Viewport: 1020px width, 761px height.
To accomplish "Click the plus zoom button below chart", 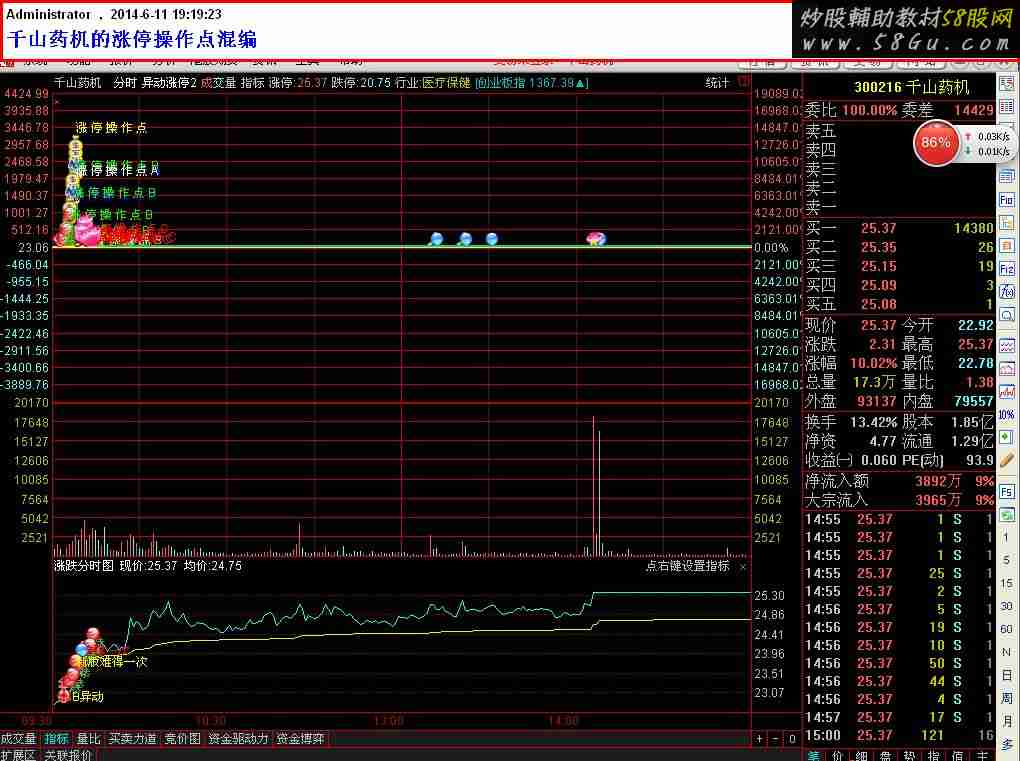I will pos(760,739).
